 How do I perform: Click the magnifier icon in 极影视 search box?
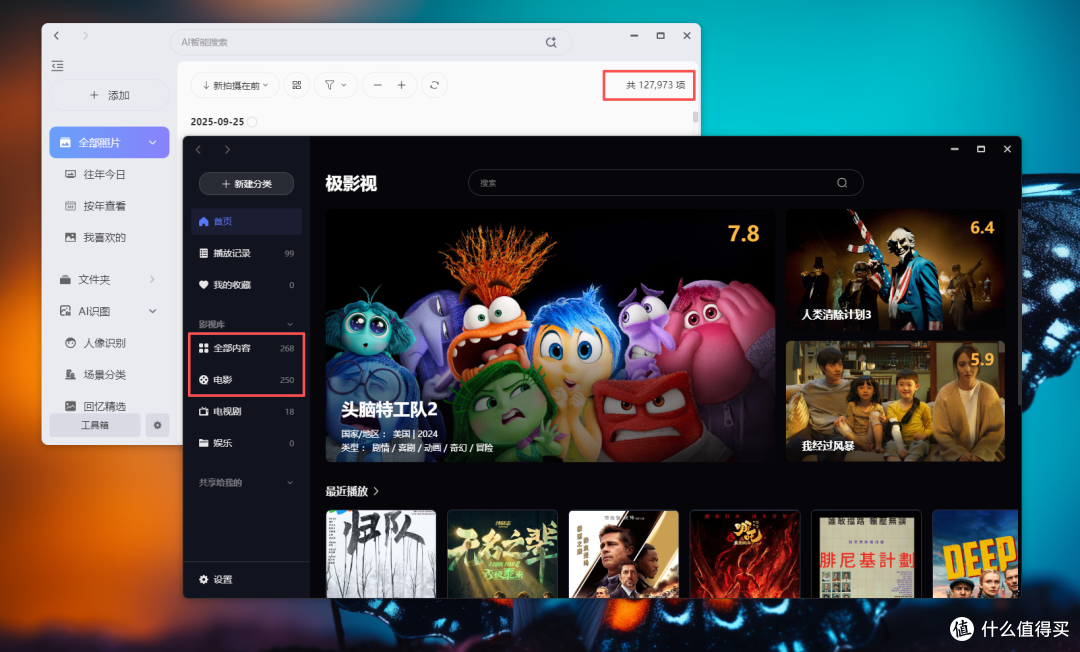[x=842, y=183]
